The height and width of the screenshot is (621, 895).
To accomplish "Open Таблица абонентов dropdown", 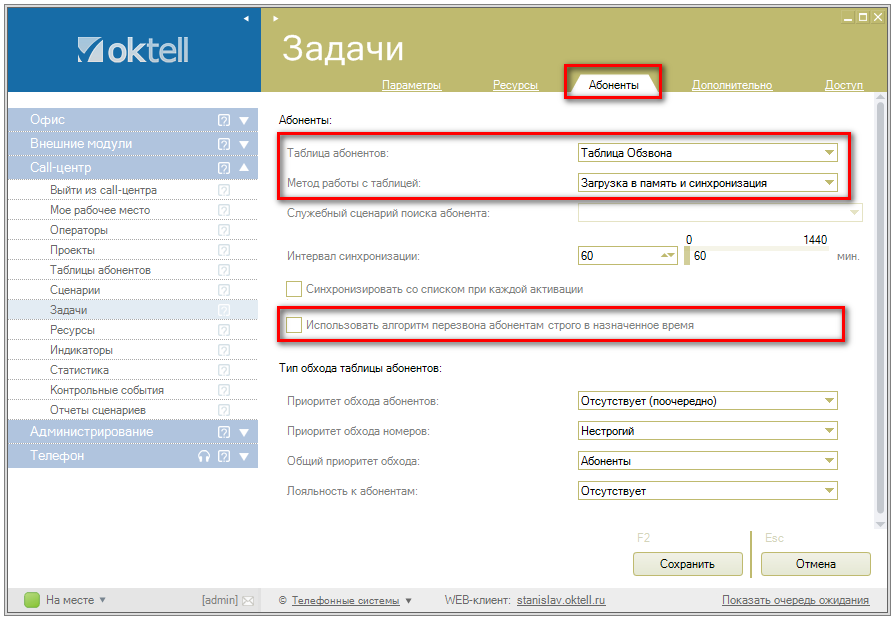I will [x=829, y=153].
